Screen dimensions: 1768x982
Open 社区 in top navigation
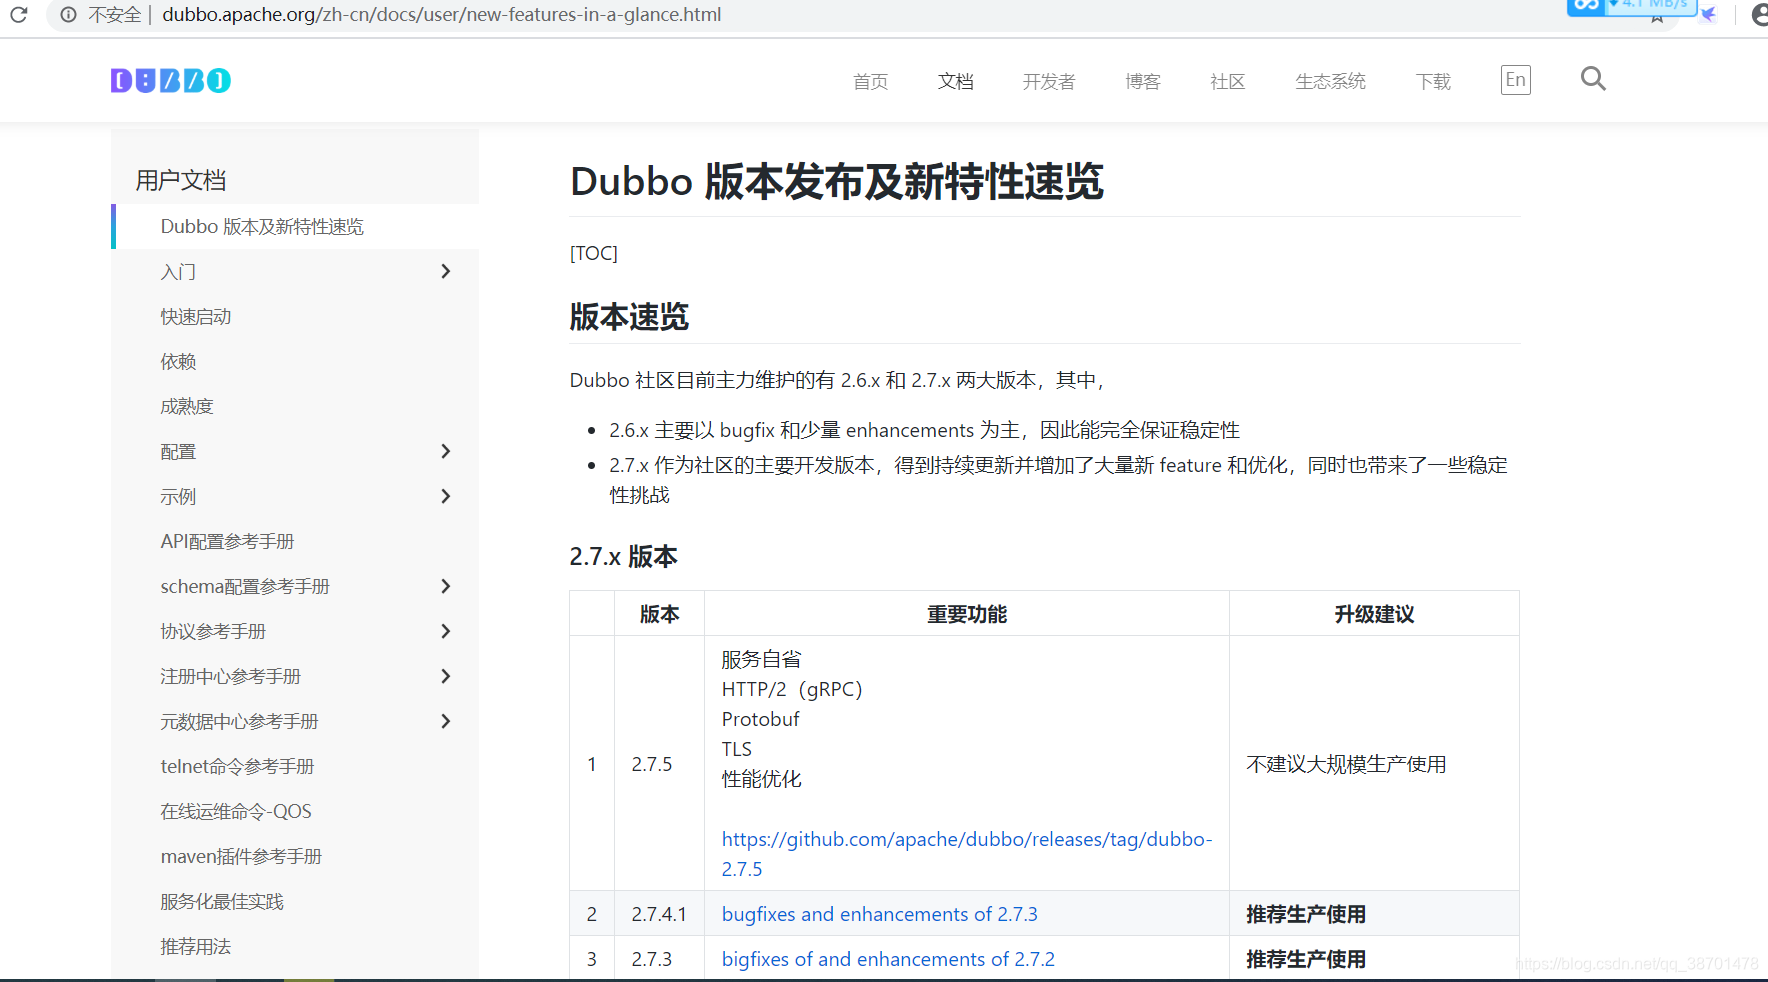point(1227,81)
